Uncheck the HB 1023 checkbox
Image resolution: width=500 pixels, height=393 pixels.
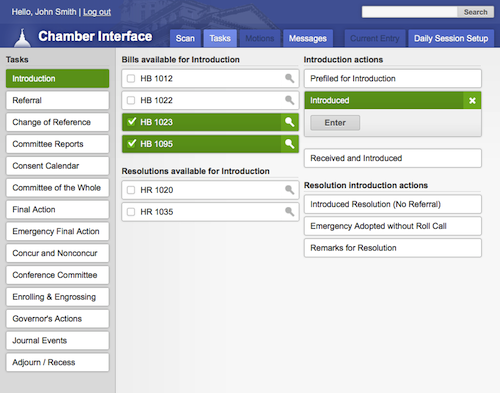tap(132, 121)
